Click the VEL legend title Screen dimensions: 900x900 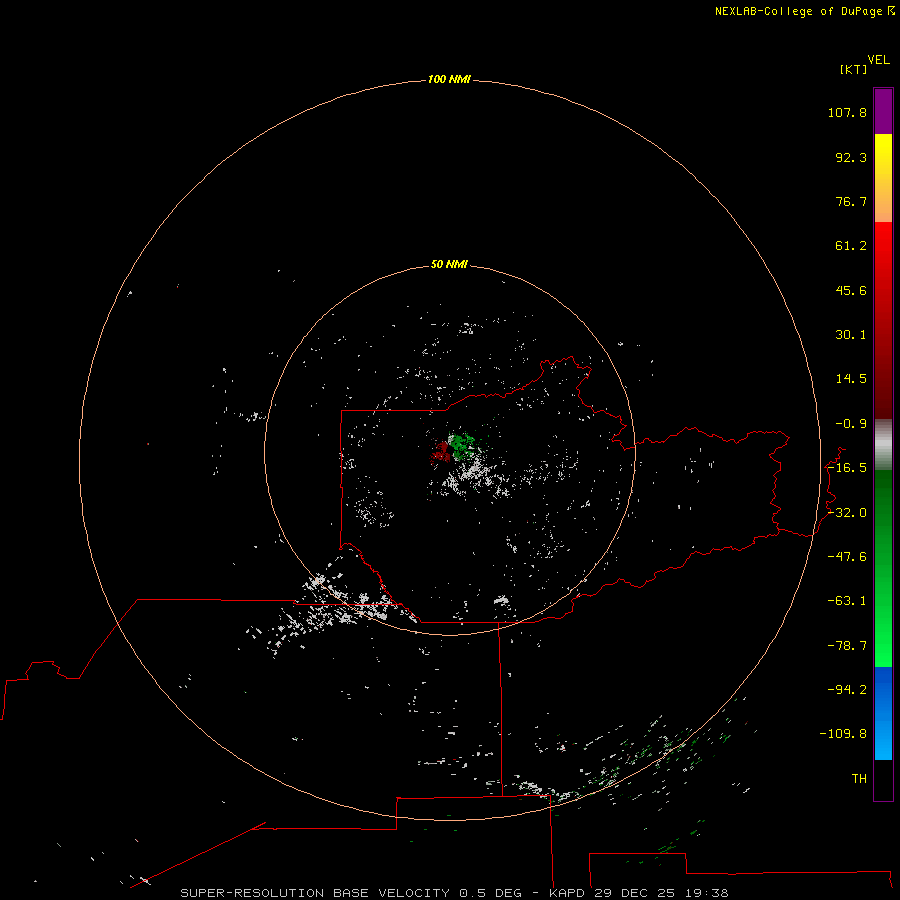pos(878,60)
